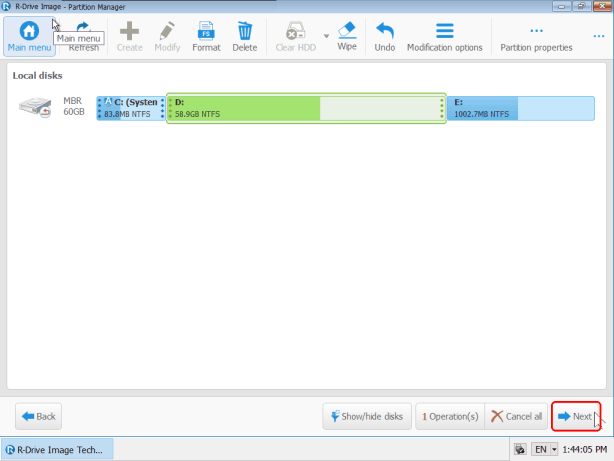Select the E: 1002.7MB NTFS partition
Viewport: 614px width, 461px height.
point(521,108)
